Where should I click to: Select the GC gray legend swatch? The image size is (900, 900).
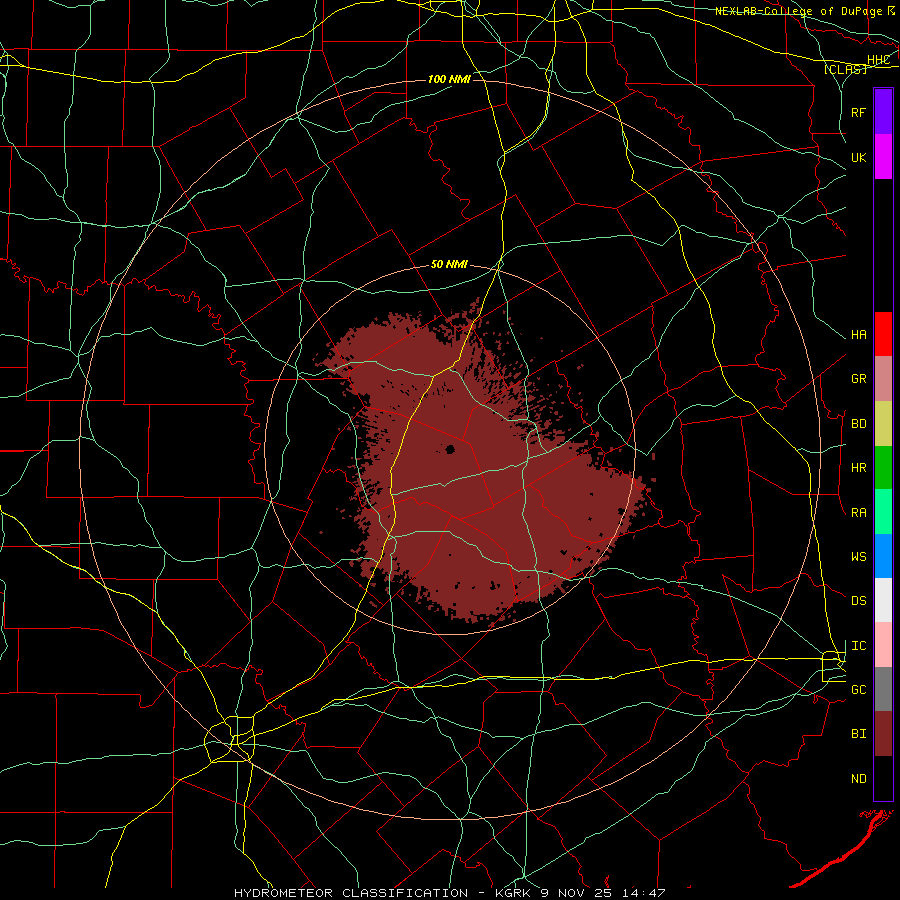(x=883, y=689)
